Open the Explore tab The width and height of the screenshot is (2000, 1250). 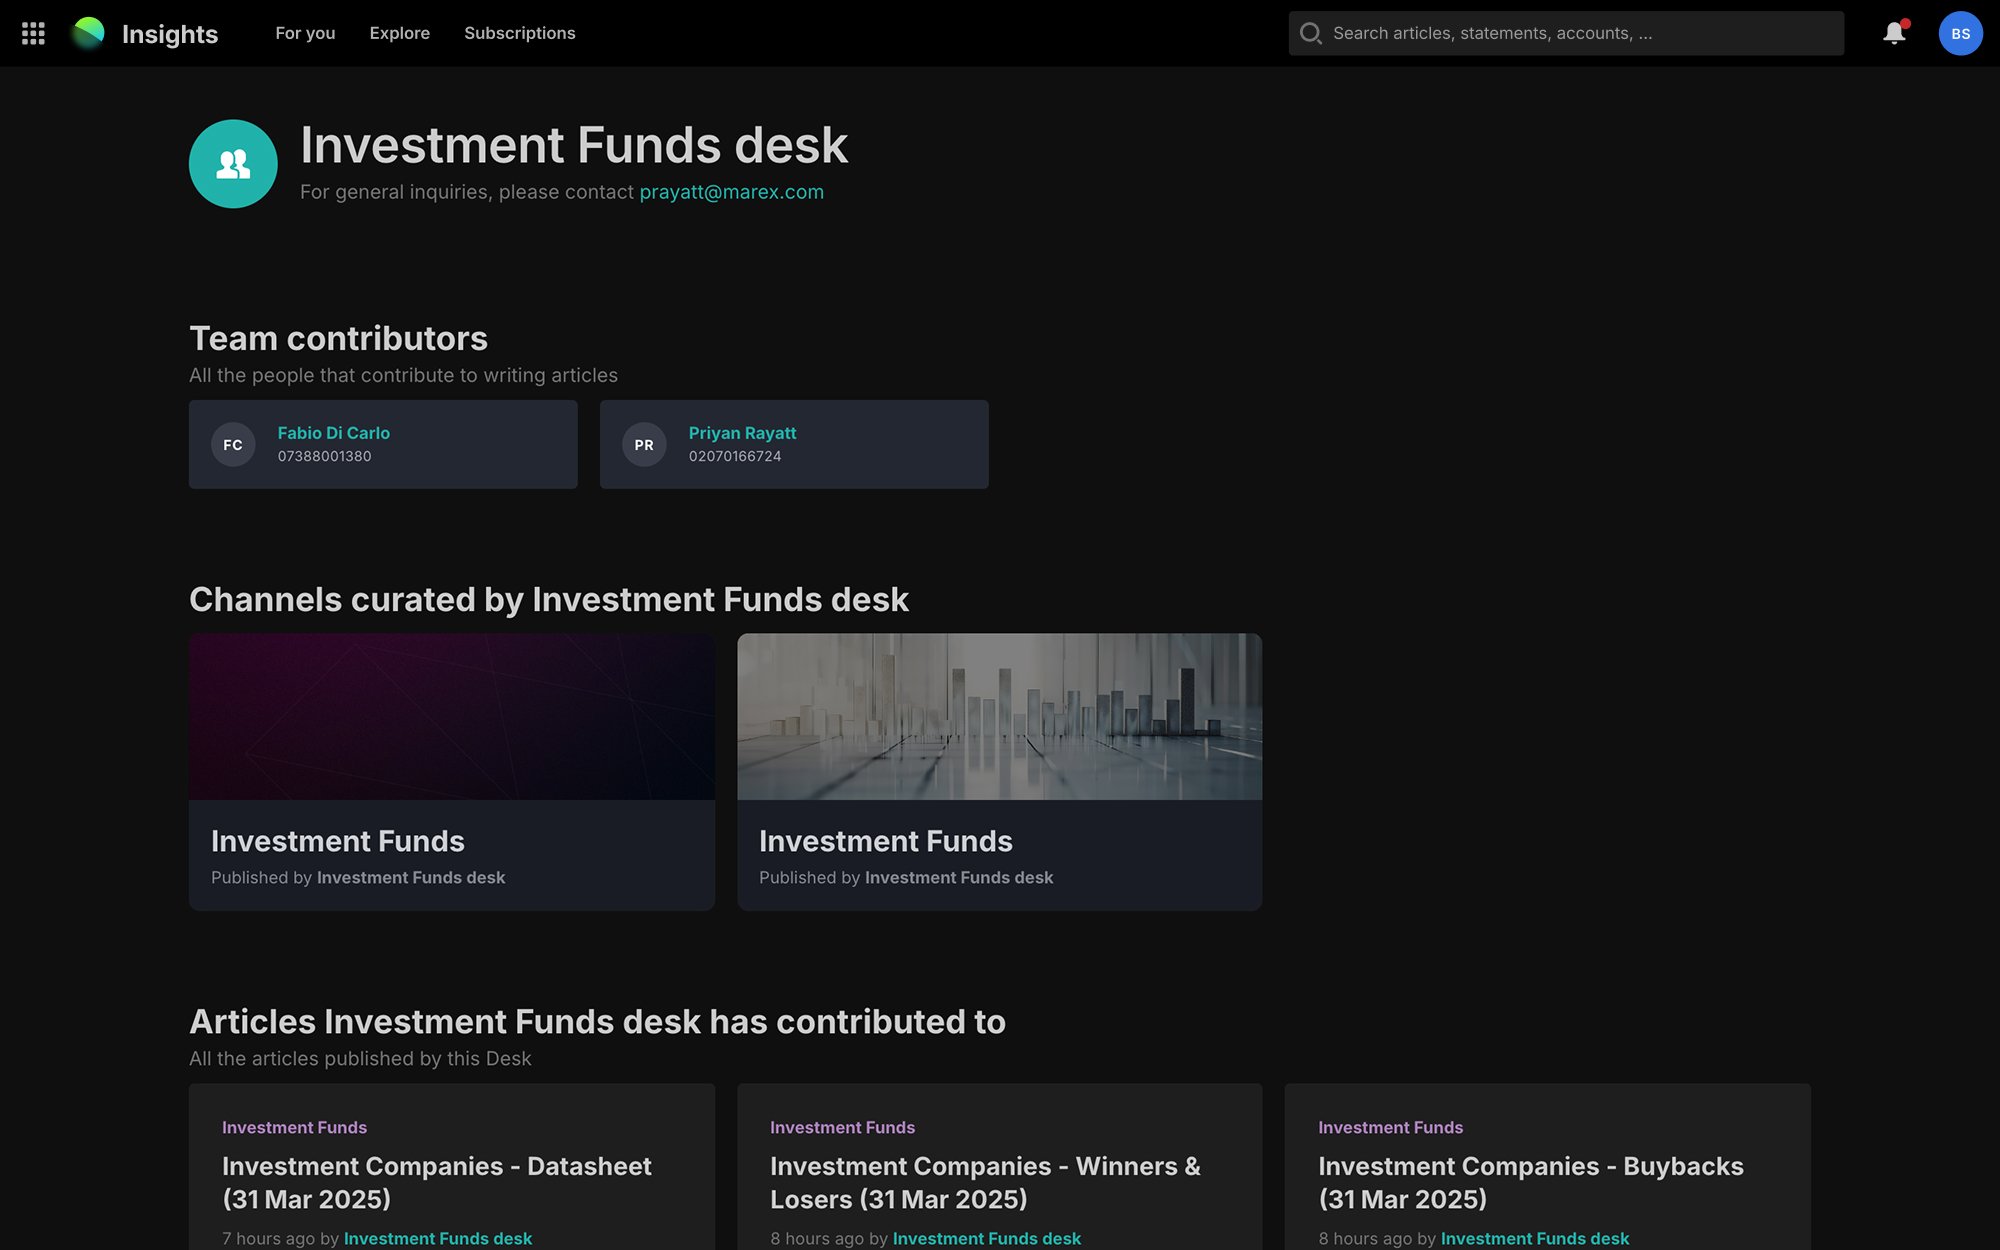pos(400,33)
